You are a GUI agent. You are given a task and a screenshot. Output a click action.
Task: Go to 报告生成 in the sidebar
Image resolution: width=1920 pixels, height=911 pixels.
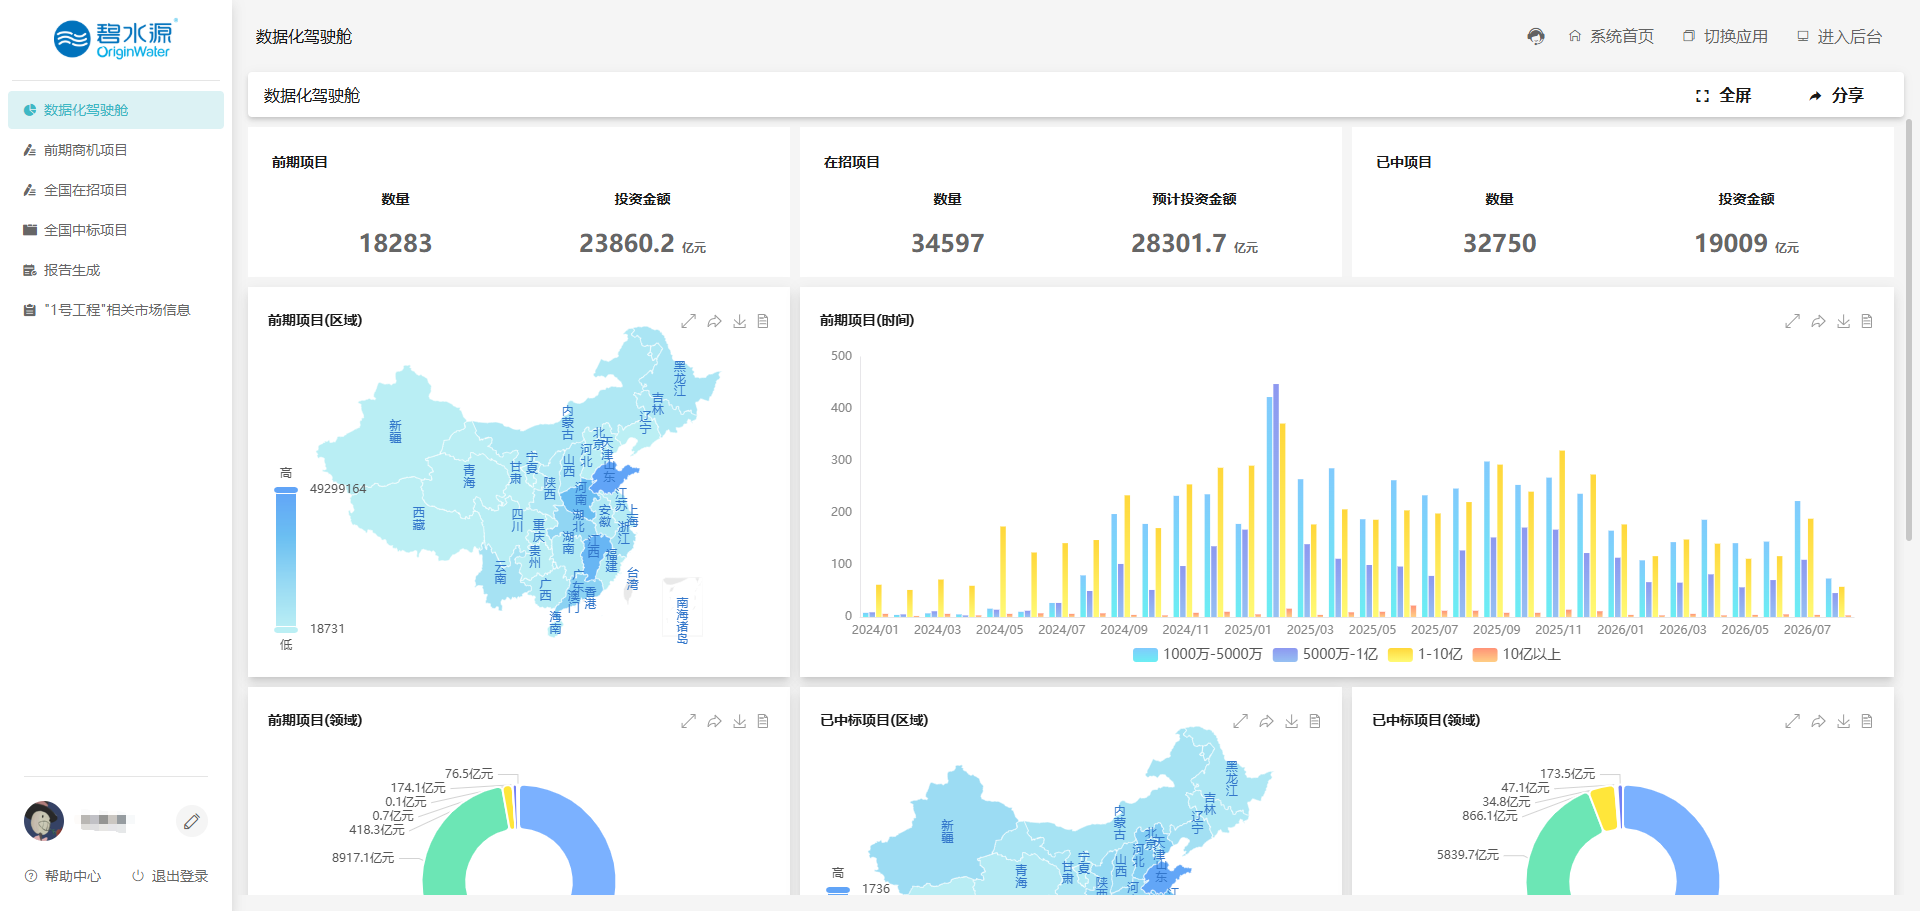tap(116, 270)
